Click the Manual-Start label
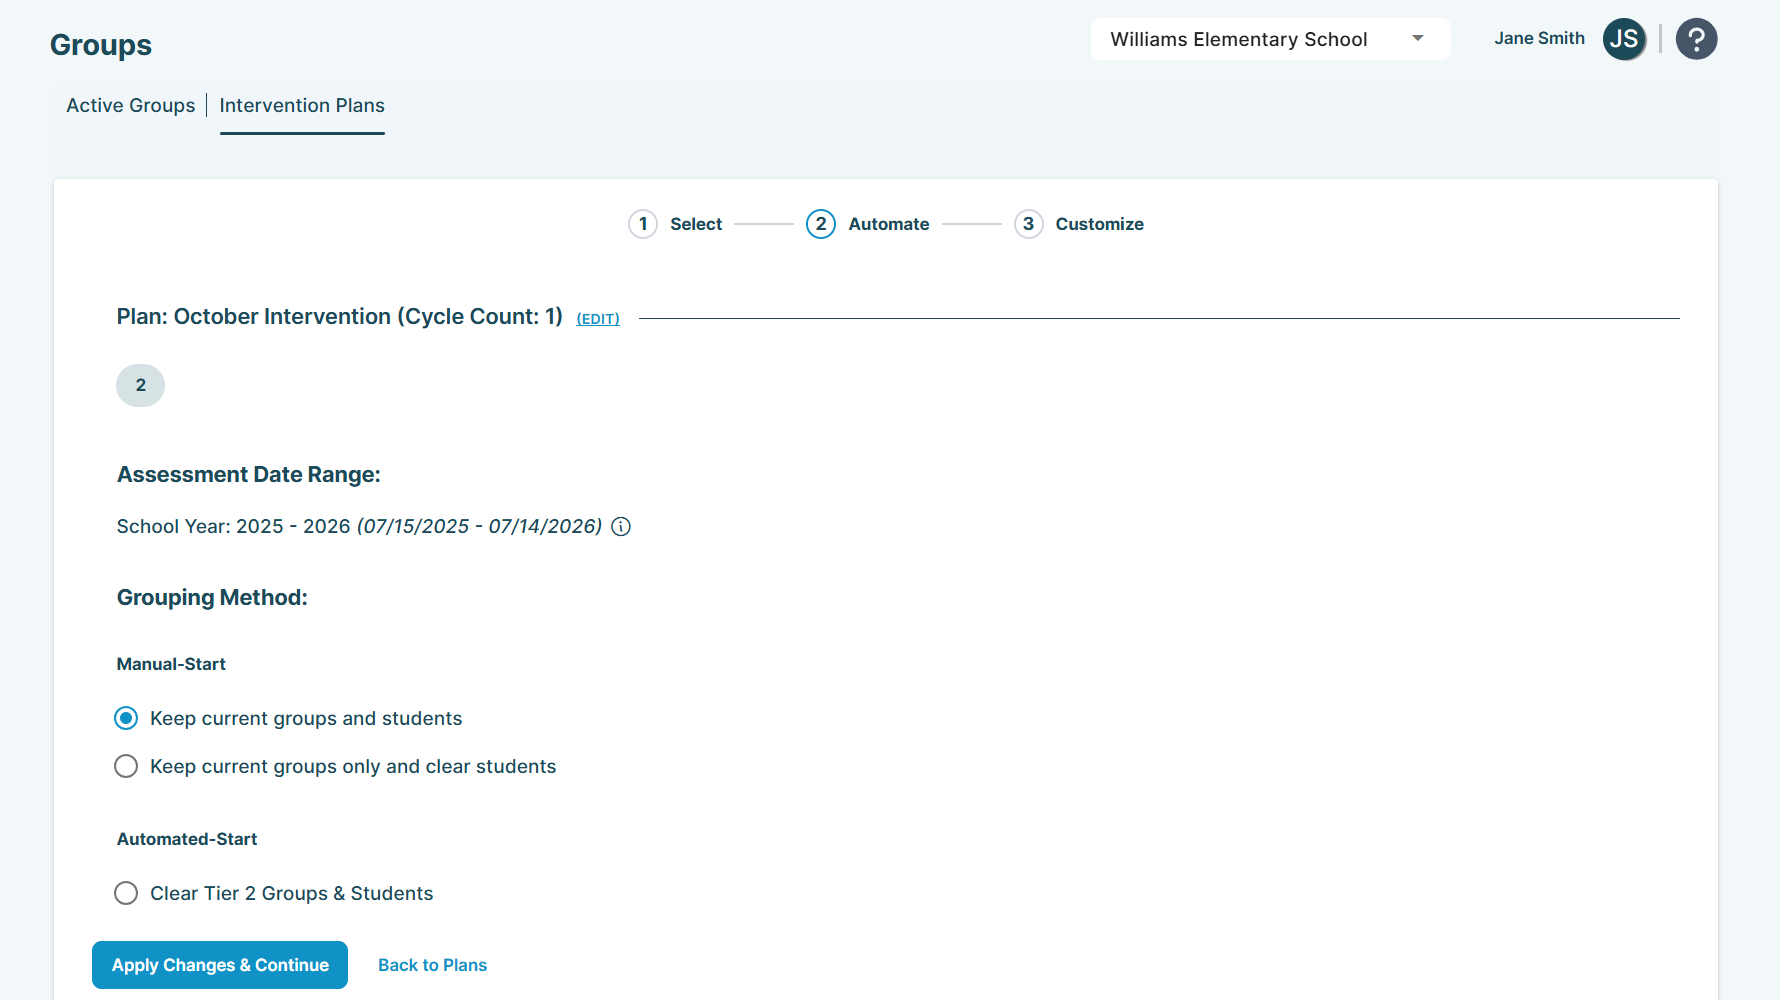Screen dimensions: 1780x1000 click(171, 664)
